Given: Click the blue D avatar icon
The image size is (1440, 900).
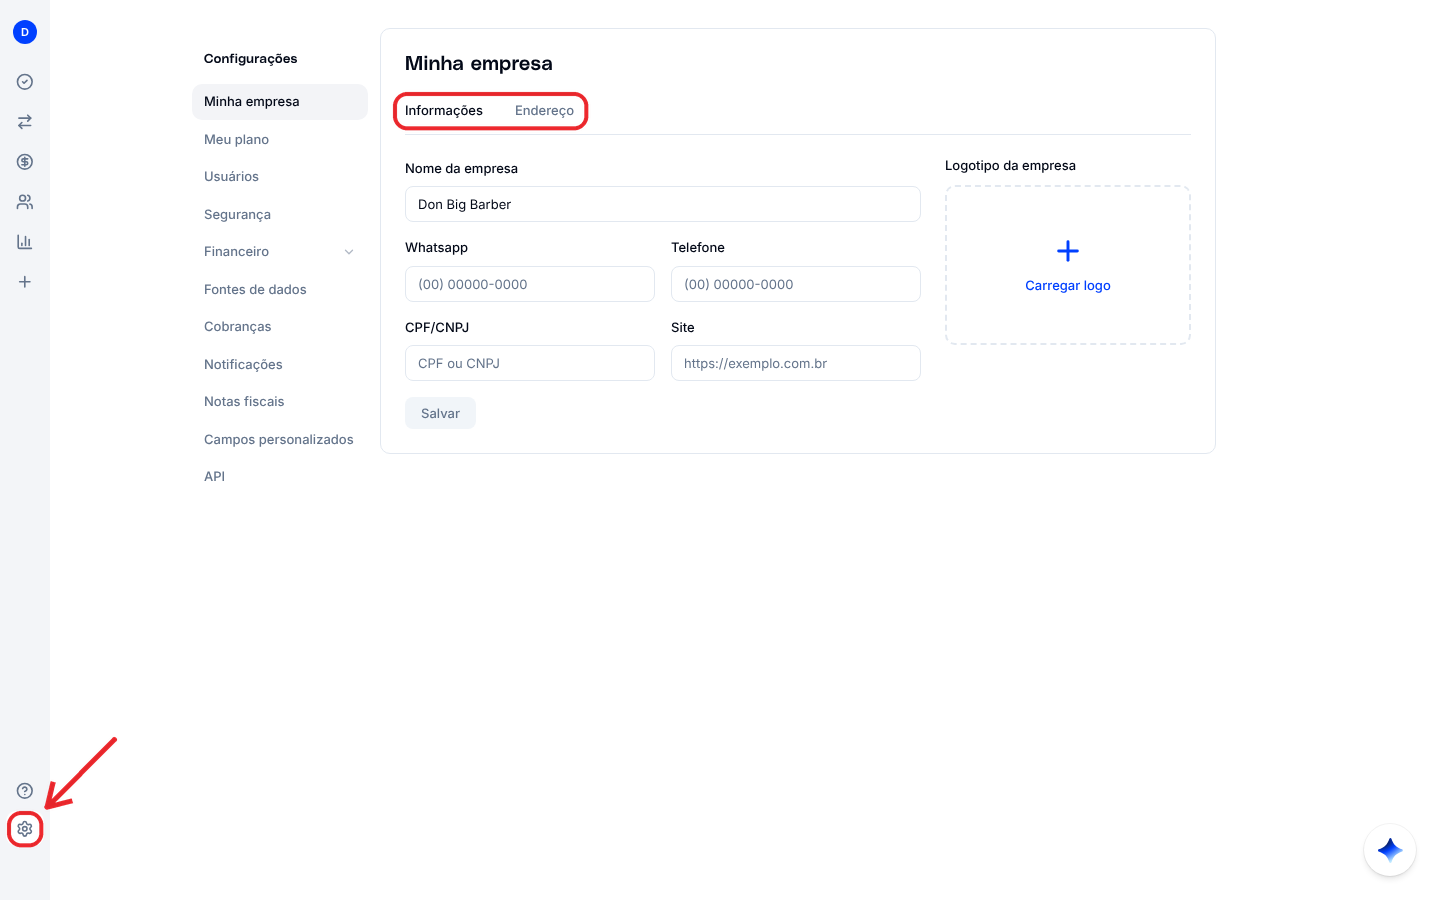Looking at the screenshot, I should click(x=25, y=32).
